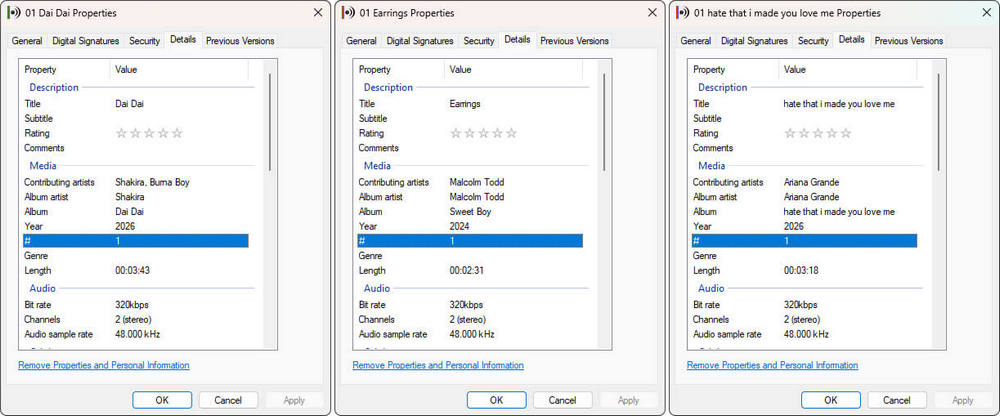1000x416 pixels.
Task: Click audio icon in hate that i made you love me title bar
Action: pyautogui.click(x=683, y=13)
